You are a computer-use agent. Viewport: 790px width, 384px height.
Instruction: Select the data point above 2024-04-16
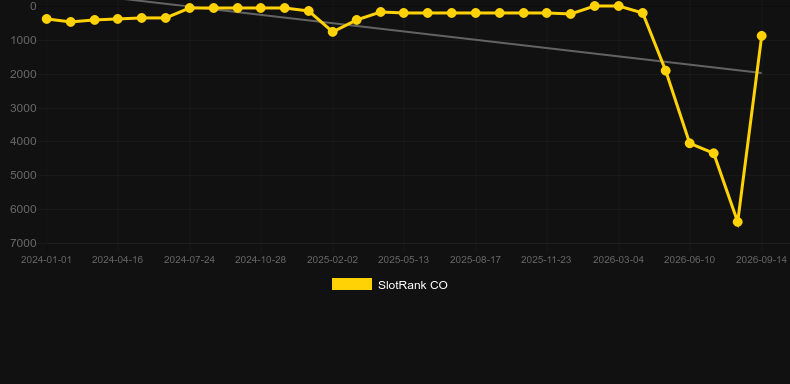(x=118, y=19)
